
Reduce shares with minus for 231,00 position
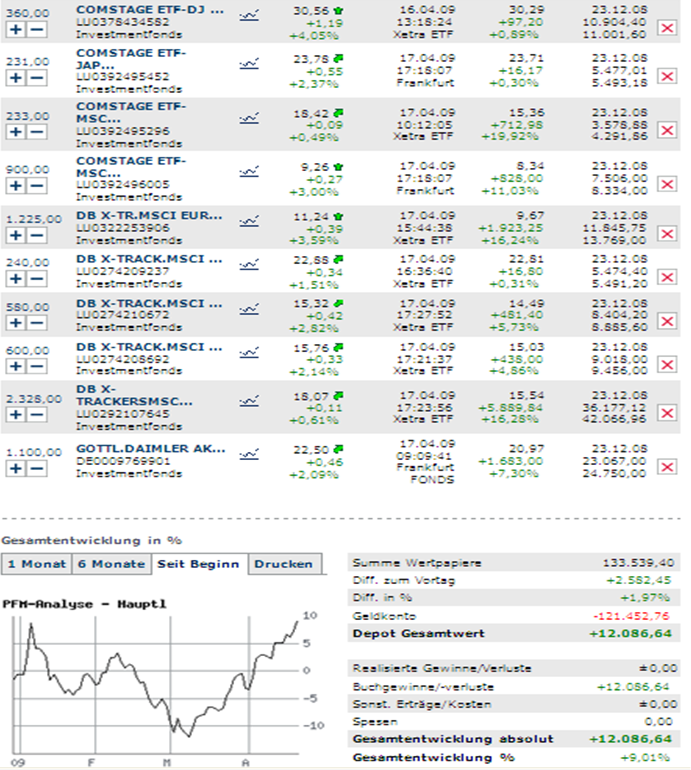point(37,78)
